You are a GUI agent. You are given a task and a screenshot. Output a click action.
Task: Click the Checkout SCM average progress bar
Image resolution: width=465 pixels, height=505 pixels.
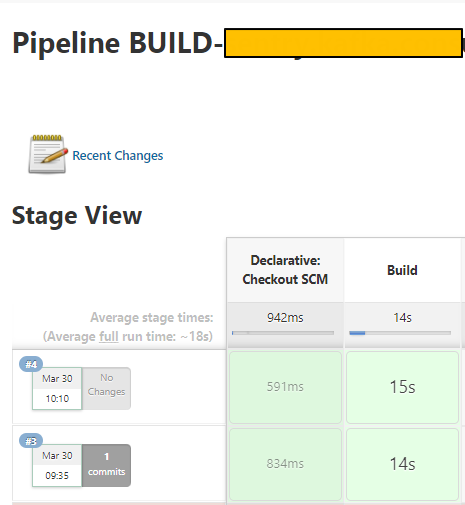click(x=283, y=333)
